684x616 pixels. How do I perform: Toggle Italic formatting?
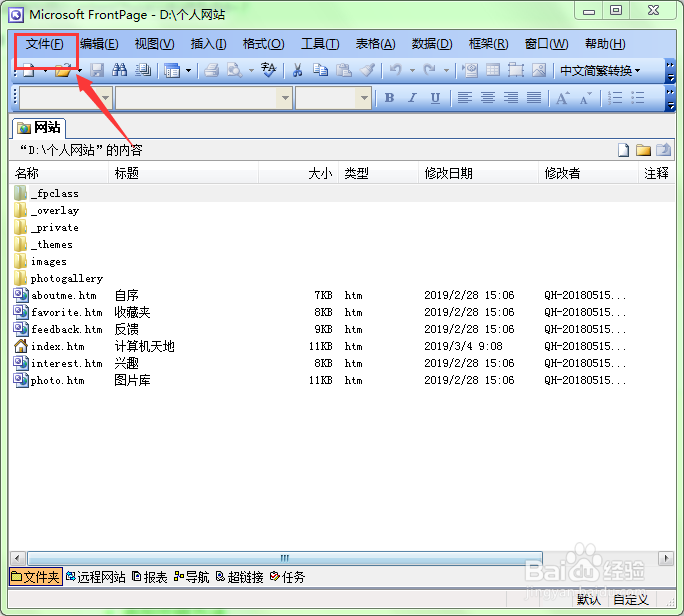412,98
